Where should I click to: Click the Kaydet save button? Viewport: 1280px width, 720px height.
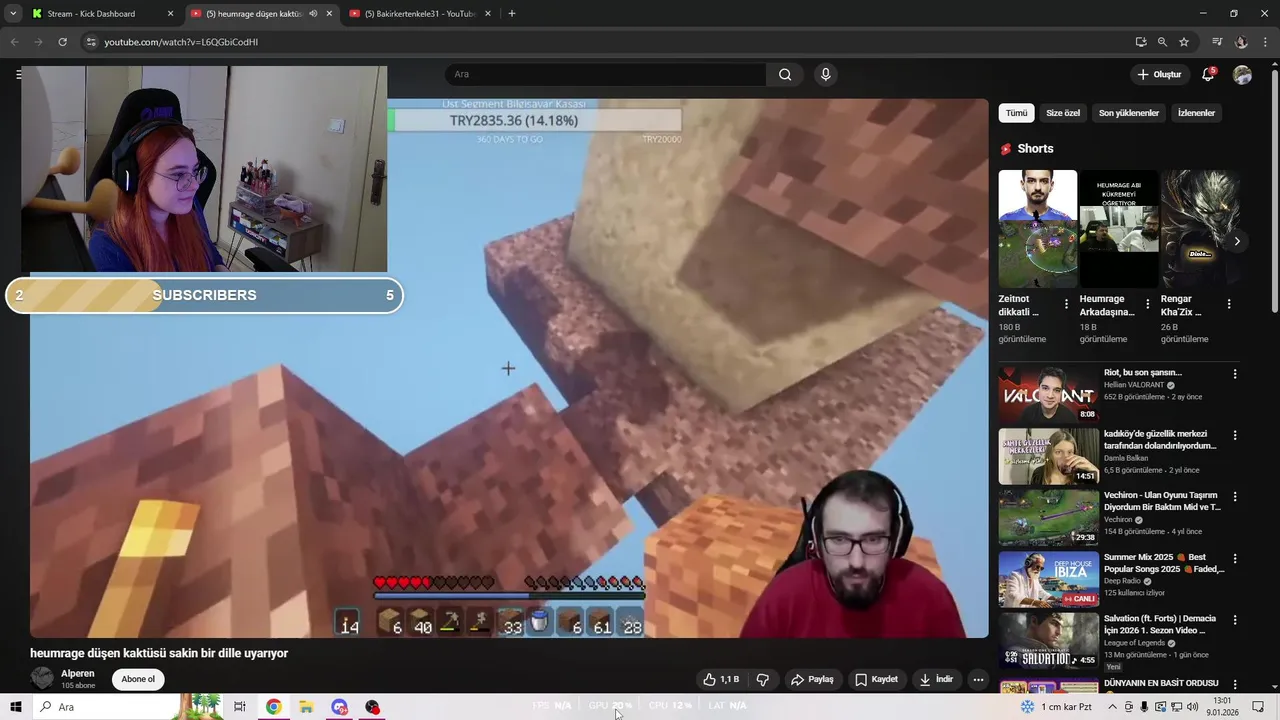(x=876, y=679)
